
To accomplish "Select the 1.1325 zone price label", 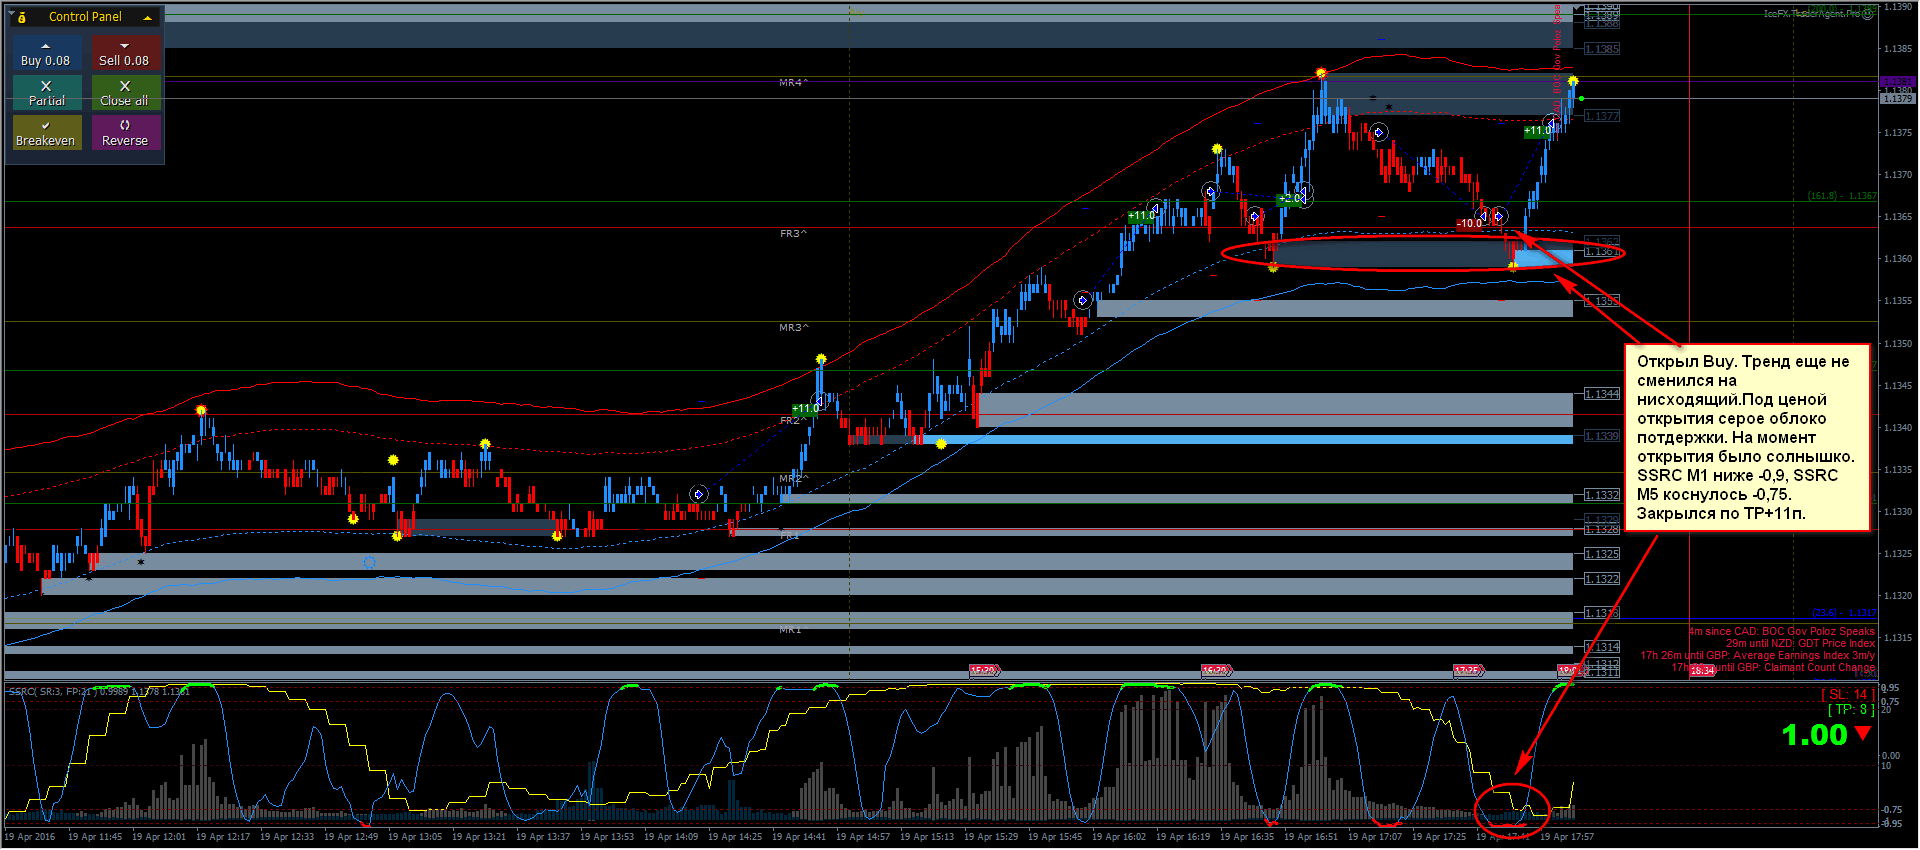I will (1602, 554).
